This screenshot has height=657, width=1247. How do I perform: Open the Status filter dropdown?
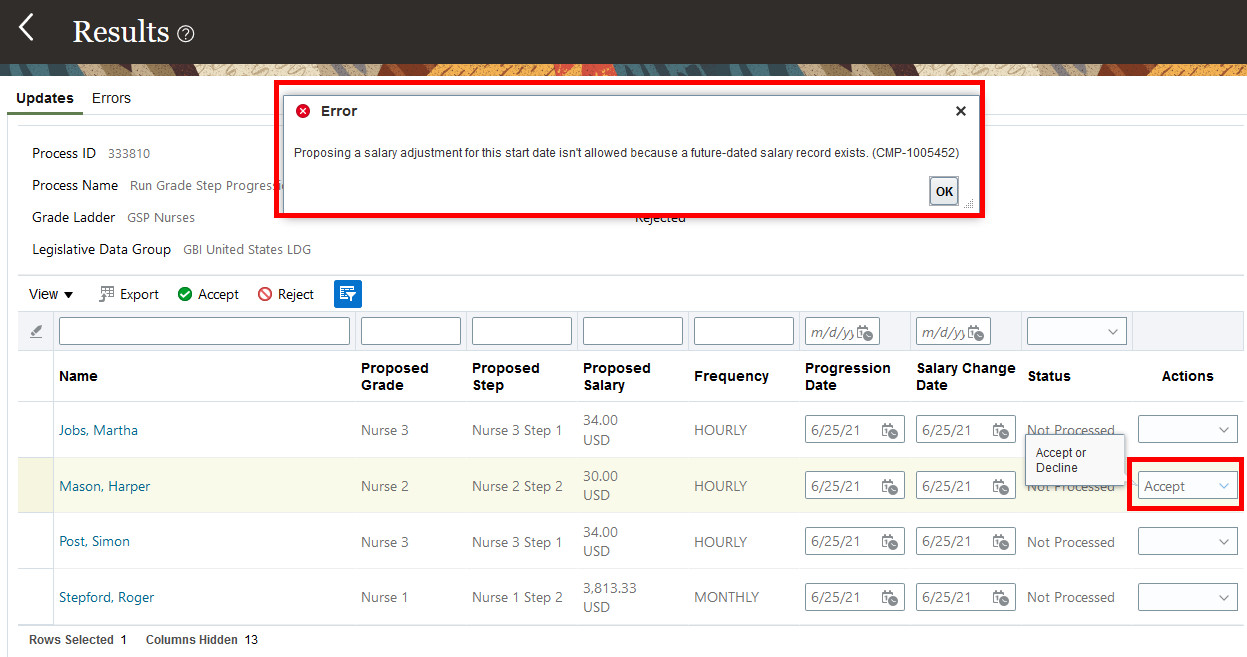pos(1077,331)
